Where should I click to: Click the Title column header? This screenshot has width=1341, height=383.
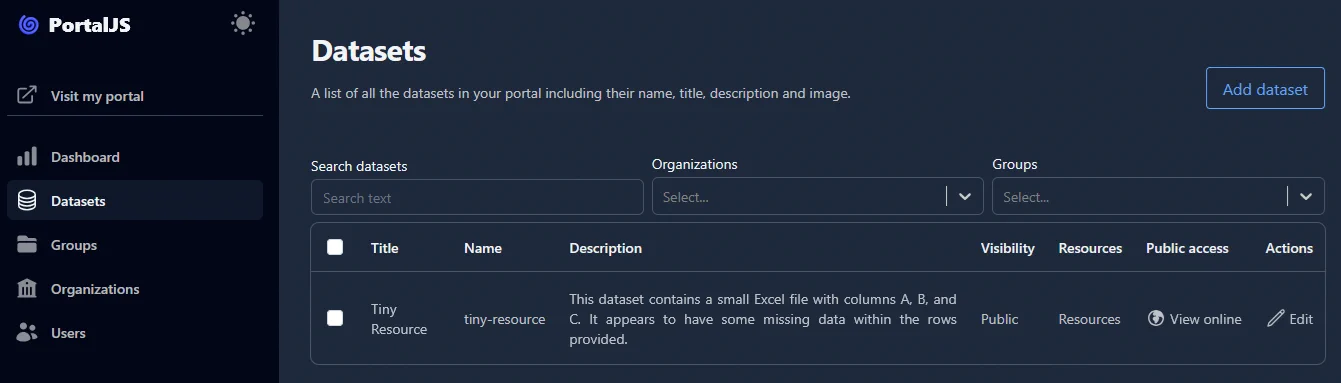(x=384, y=248)
